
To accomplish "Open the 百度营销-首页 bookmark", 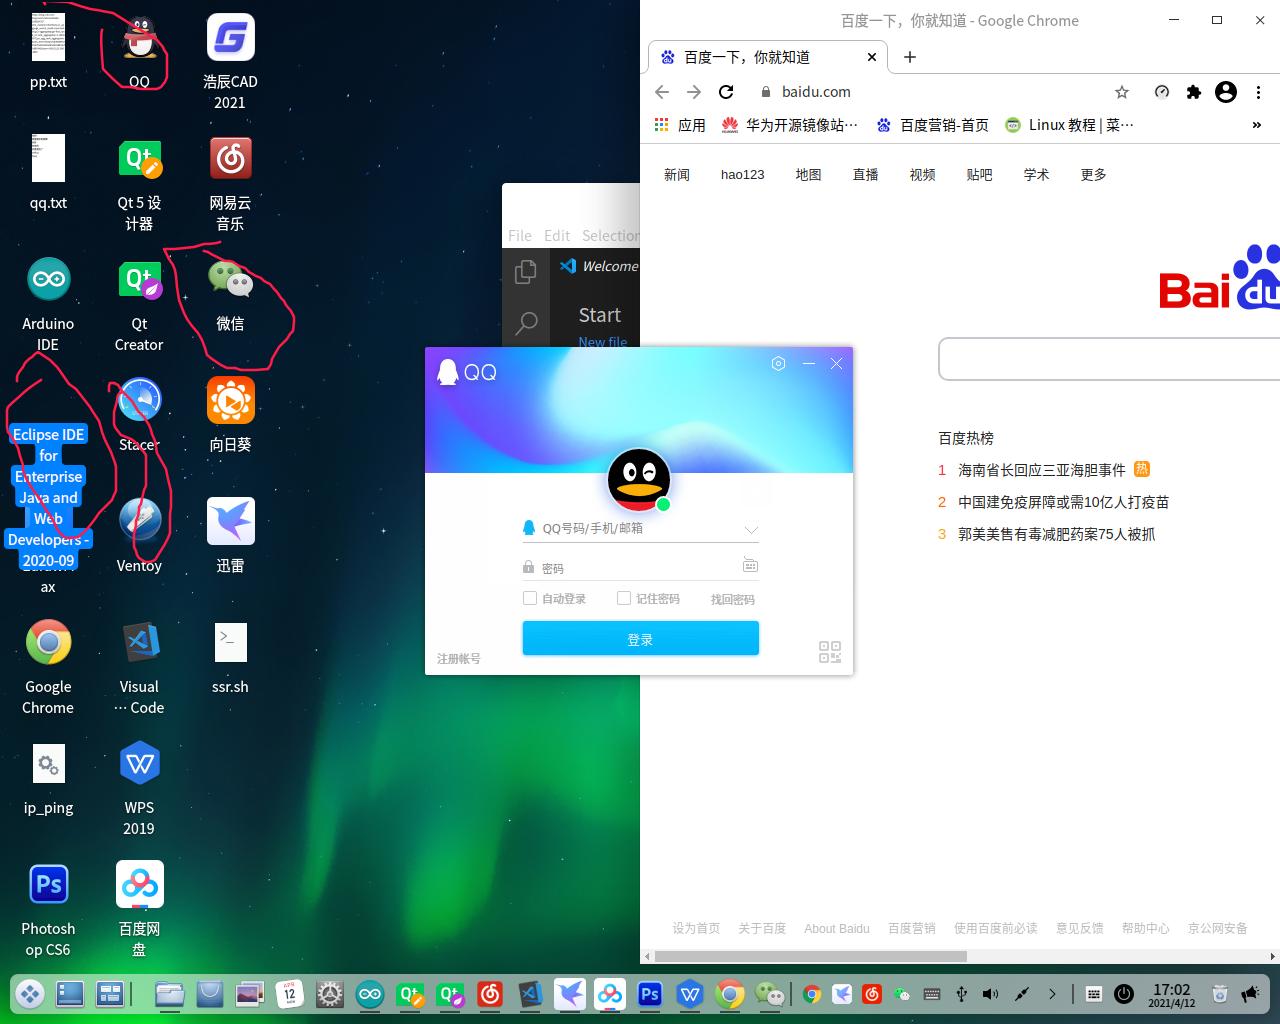I will tap(933, 125).
